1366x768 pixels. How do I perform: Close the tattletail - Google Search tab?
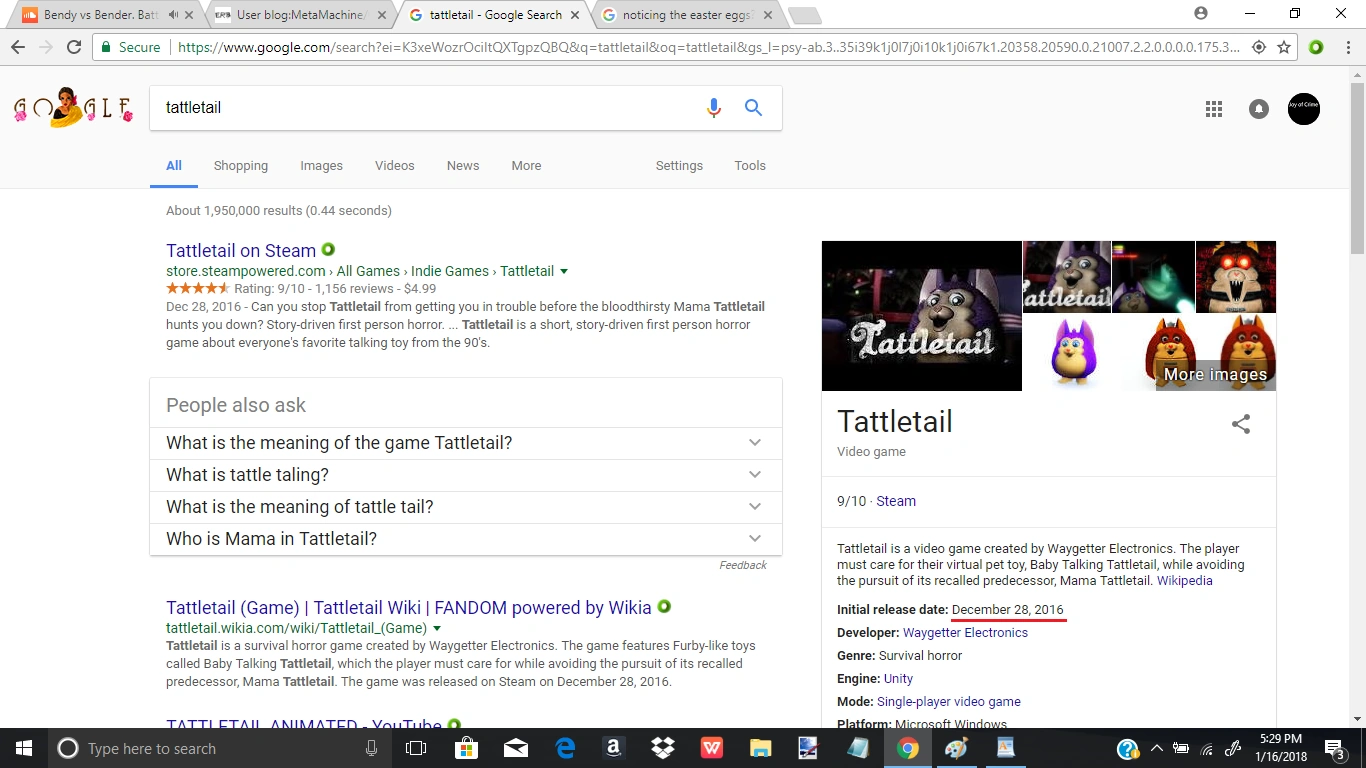573,15
